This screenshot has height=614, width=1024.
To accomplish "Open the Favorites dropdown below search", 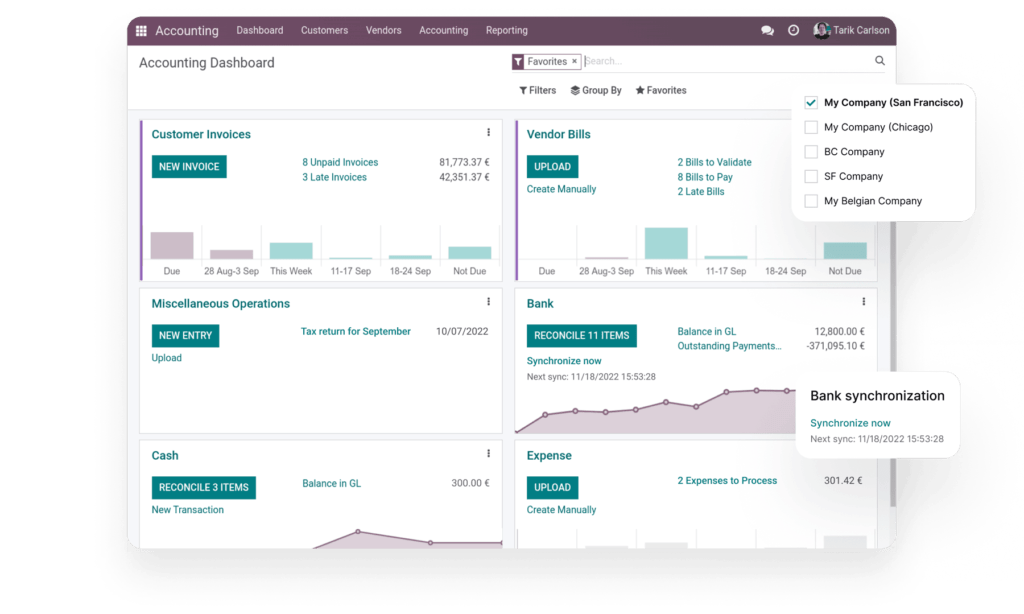I will 661,90.
